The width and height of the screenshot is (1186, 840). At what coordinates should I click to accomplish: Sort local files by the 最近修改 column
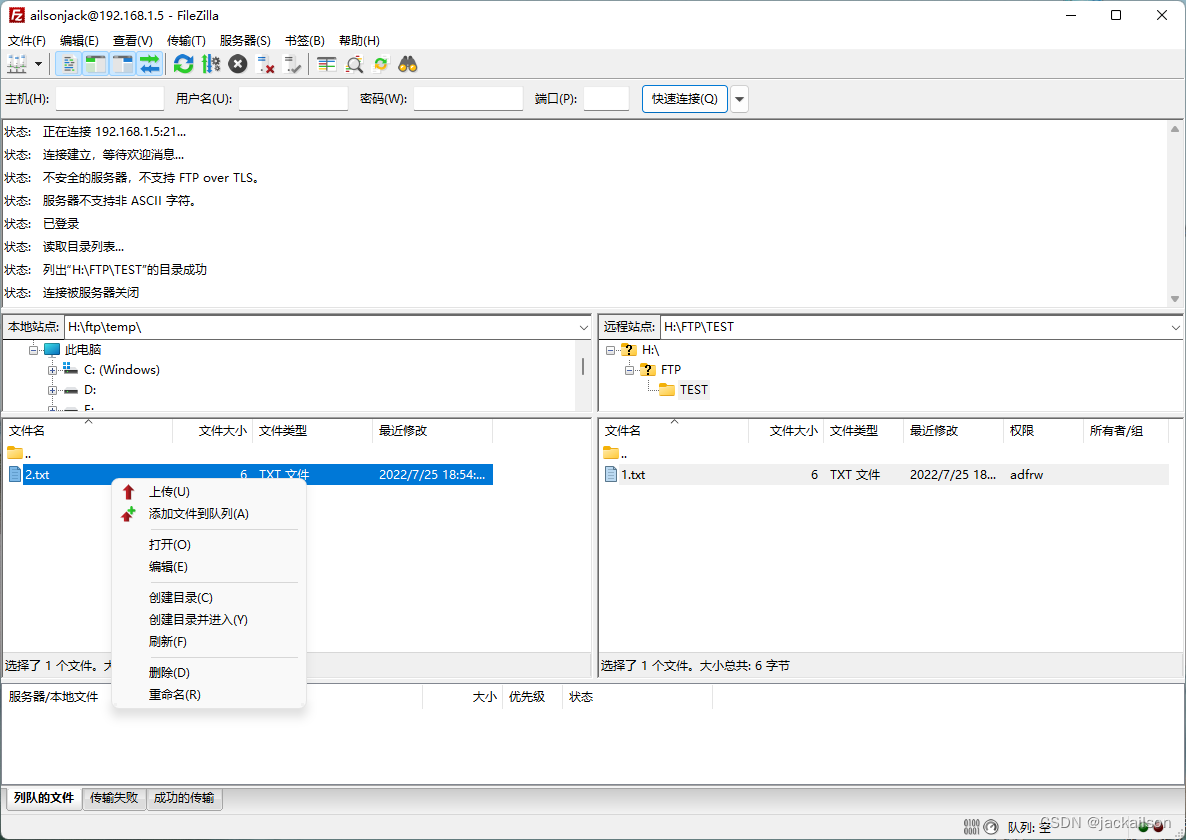433,431
